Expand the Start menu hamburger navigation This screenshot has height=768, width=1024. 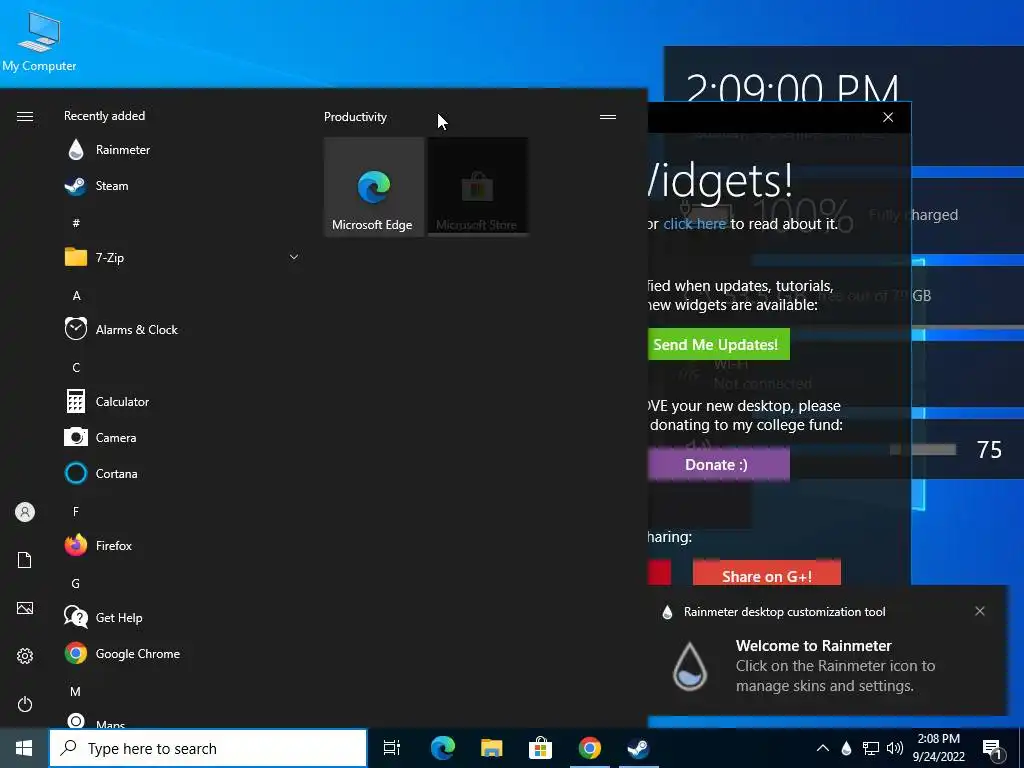(25, 116)
